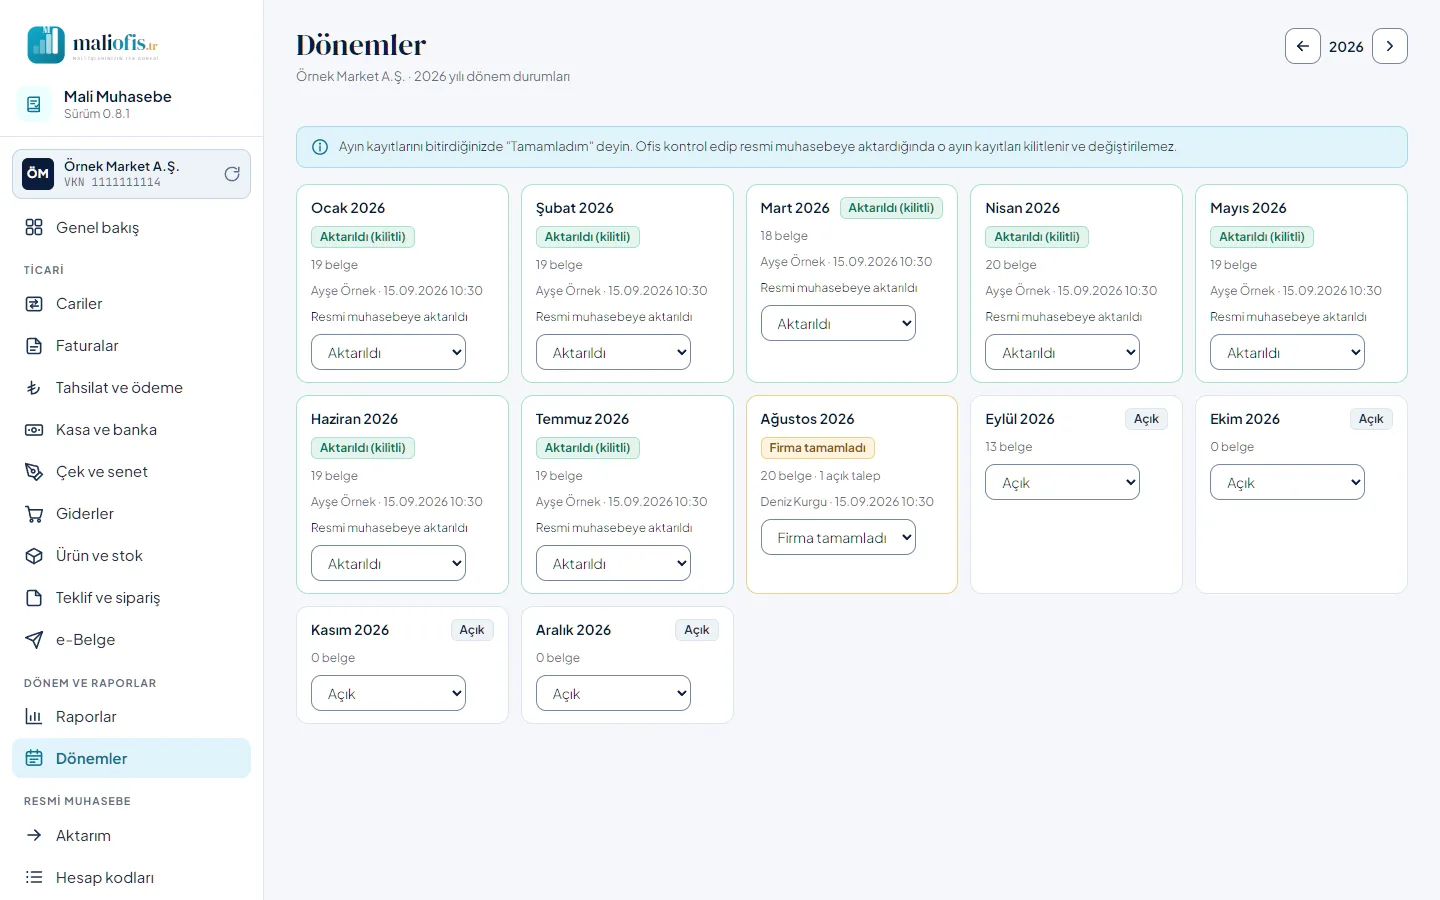Open the Hesap kodları menu item
This screenshot has height=900, width=1440.
(x=131, y=877)
